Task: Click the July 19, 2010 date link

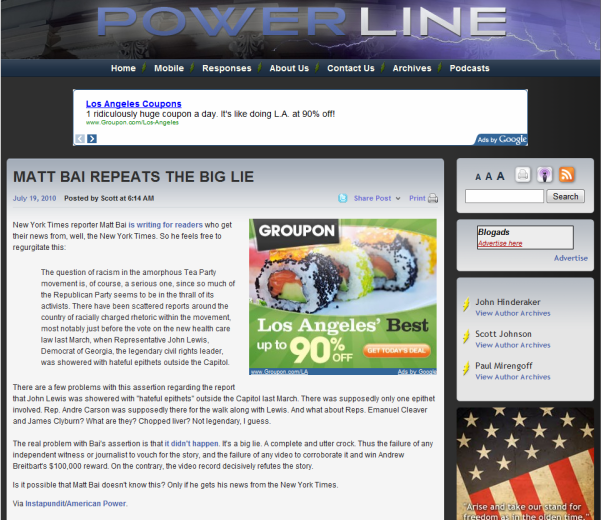Action: click(34, 198)
